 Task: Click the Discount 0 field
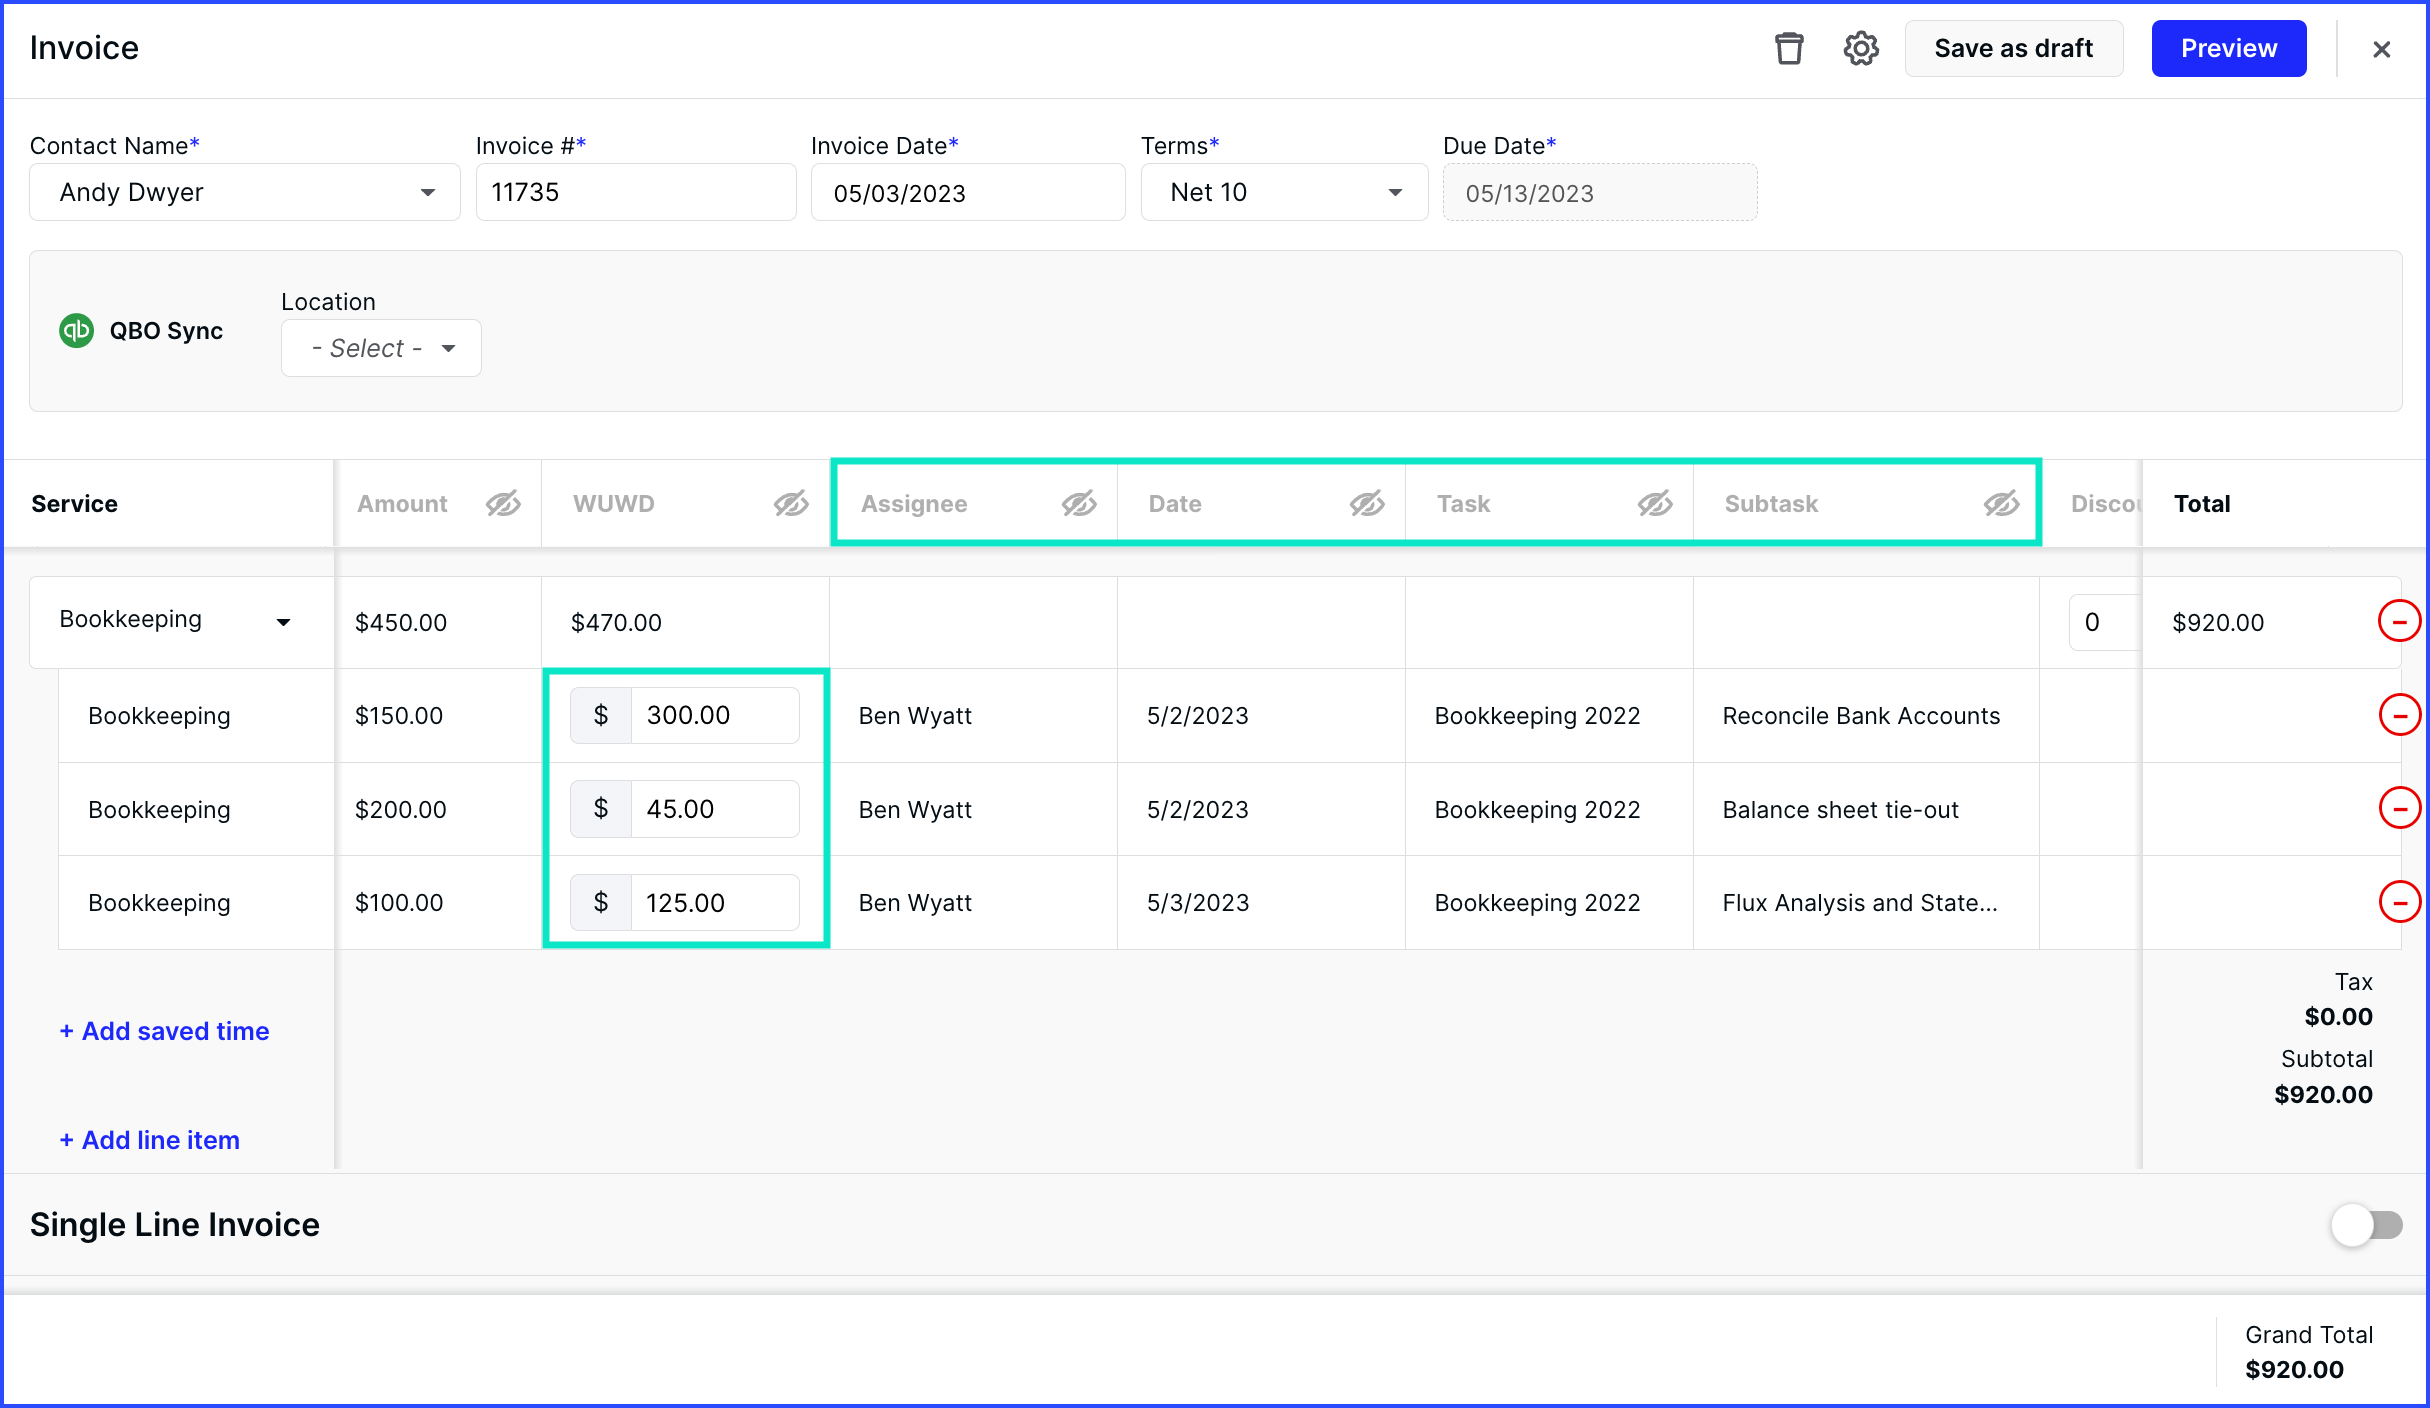[x=2104, y=622]
